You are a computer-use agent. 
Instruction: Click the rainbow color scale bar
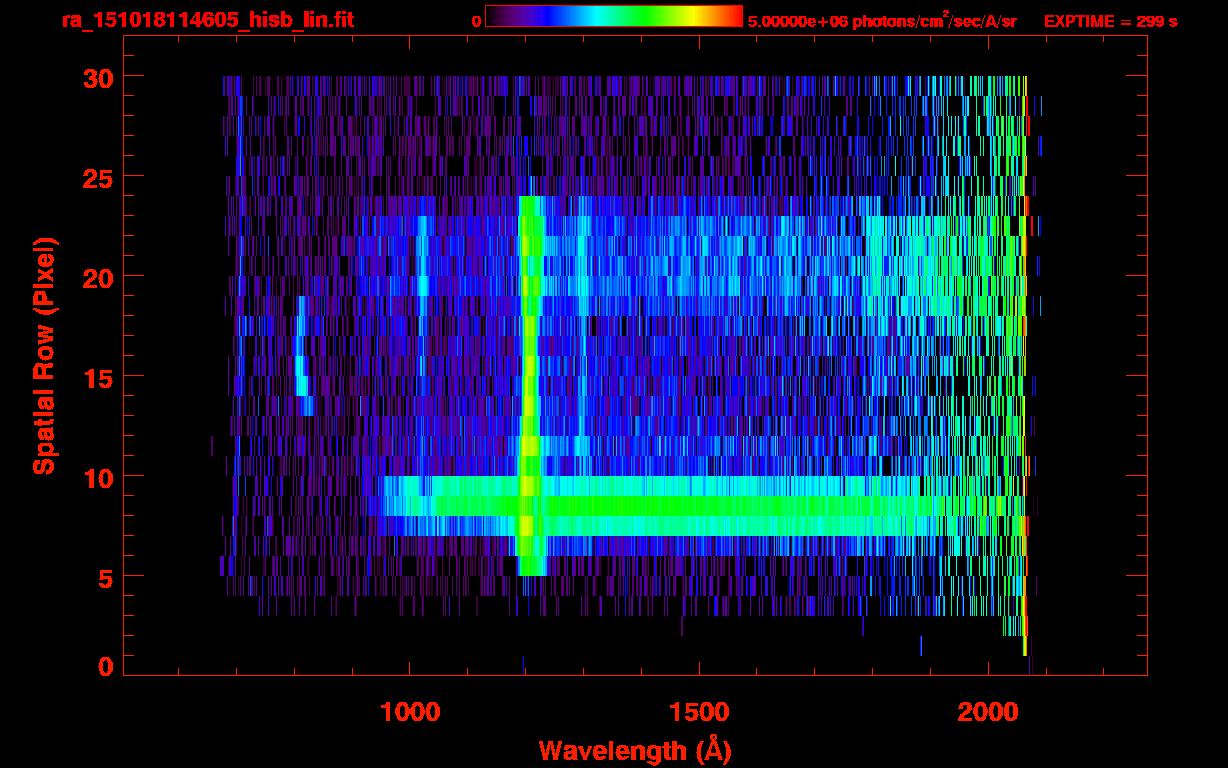(614, 16)
